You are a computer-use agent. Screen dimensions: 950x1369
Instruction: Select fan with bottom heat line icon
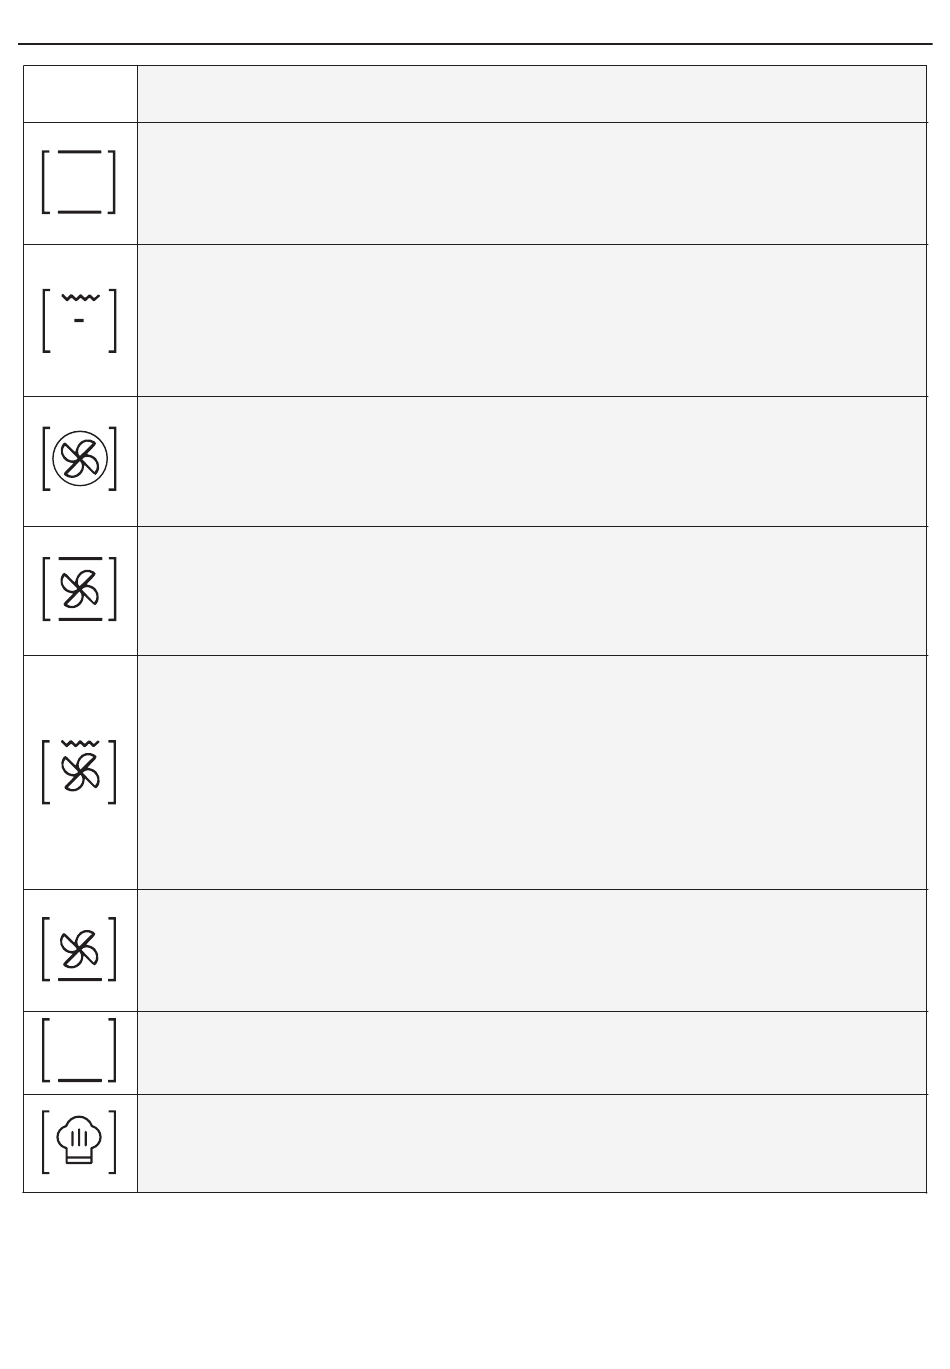[79, 949]
